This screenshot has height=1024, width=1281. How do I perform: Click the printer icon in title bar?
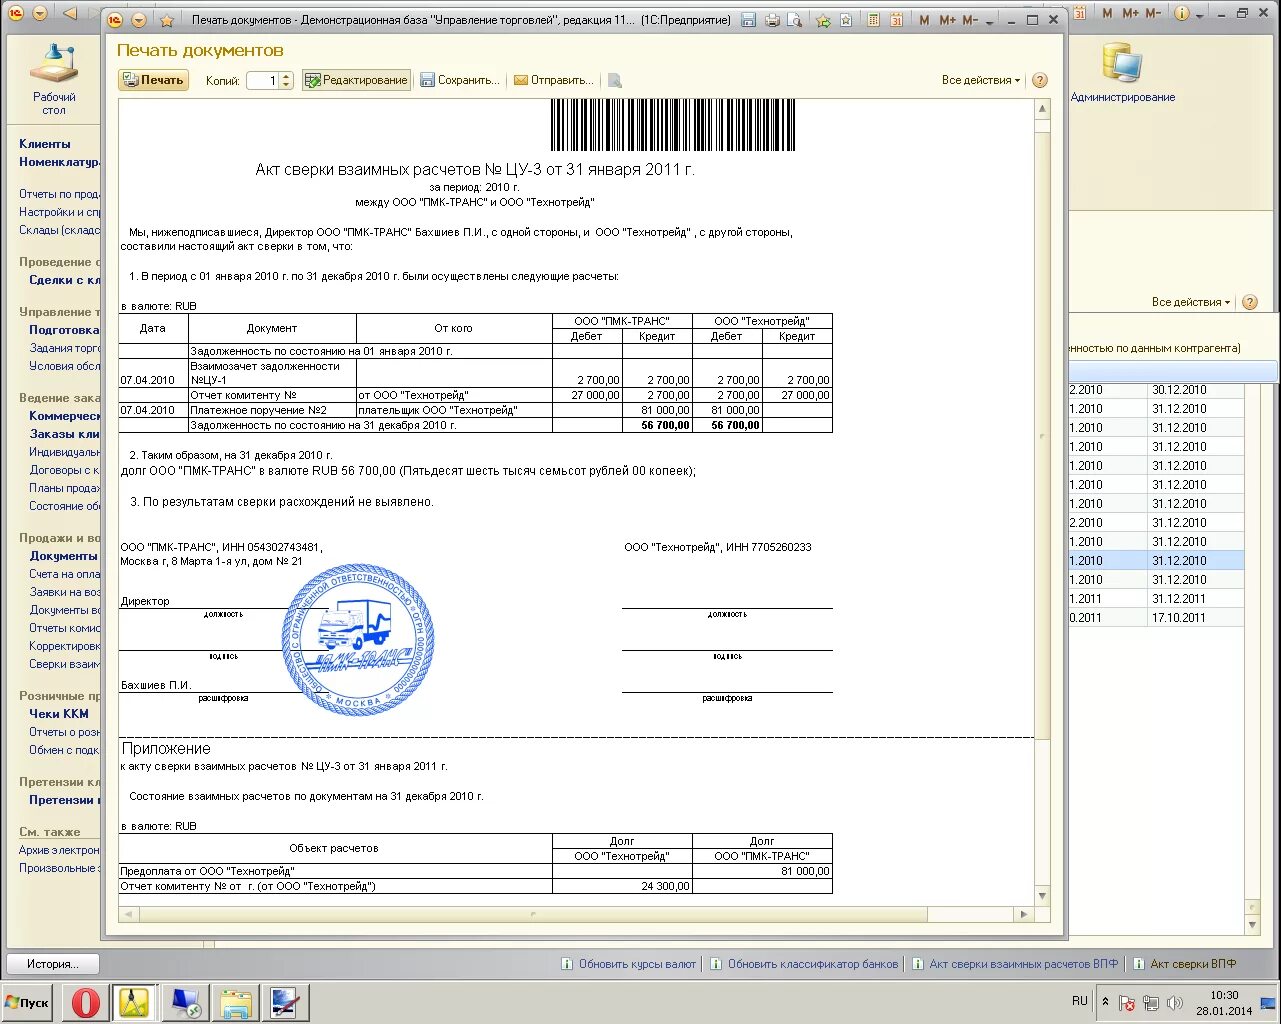[x=772, y=20]
